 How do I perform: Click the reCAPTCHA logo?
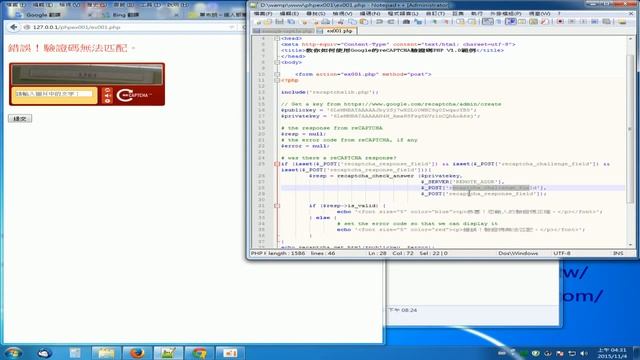[134, 95]
